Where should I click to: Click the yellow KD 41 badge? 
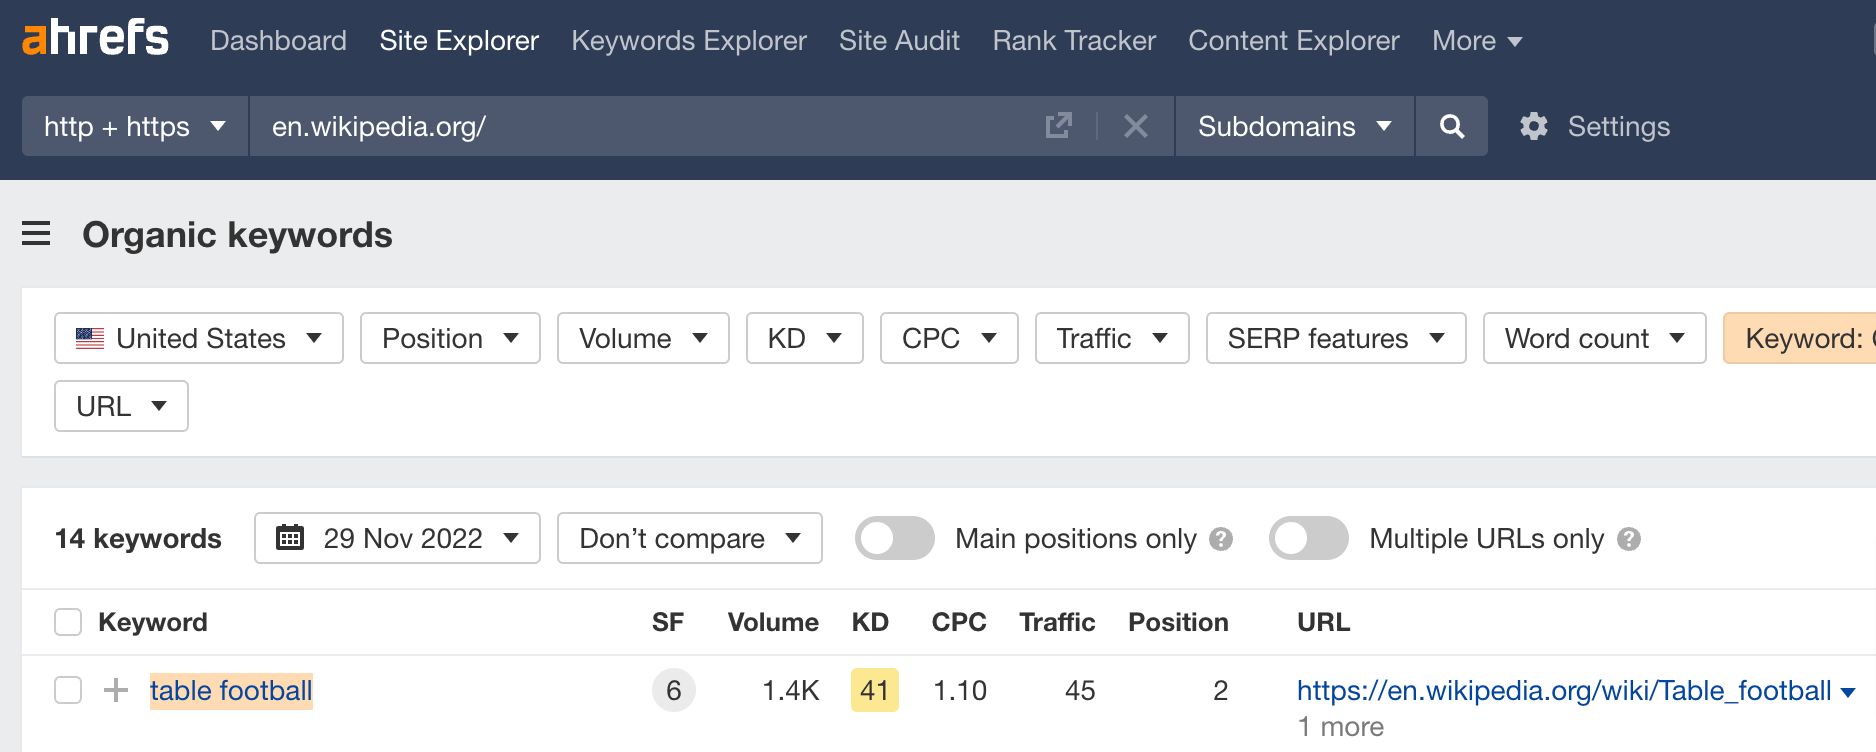click(x=875, y=690)
